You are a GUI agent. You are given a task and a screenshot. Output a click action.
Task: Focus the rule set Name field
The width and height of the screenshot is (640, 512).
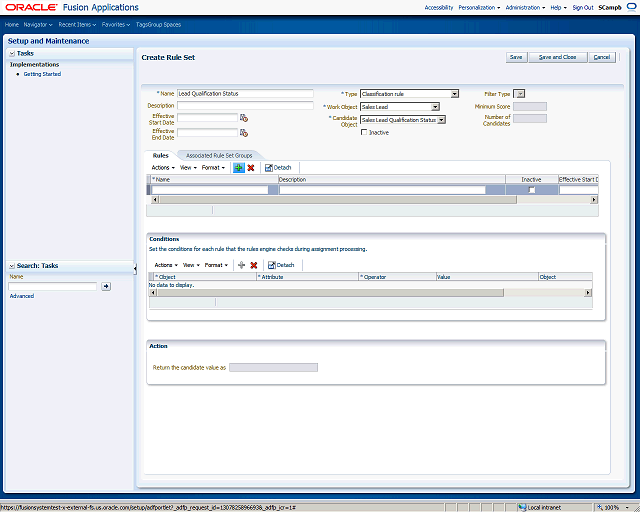click(x=245, y=93)
